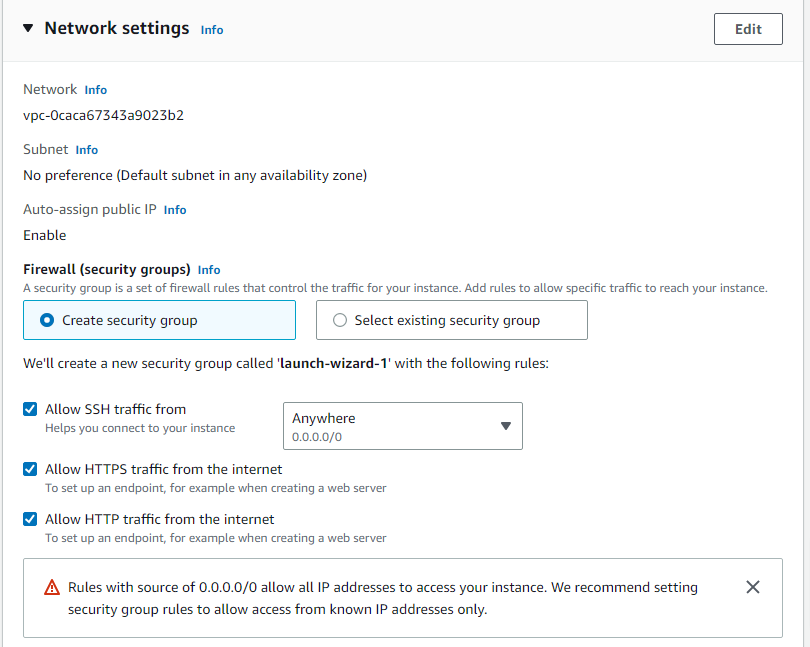
Task: Uncheck Allow HTTPS traffic from the internet
Action: click(x=30, y=469)
